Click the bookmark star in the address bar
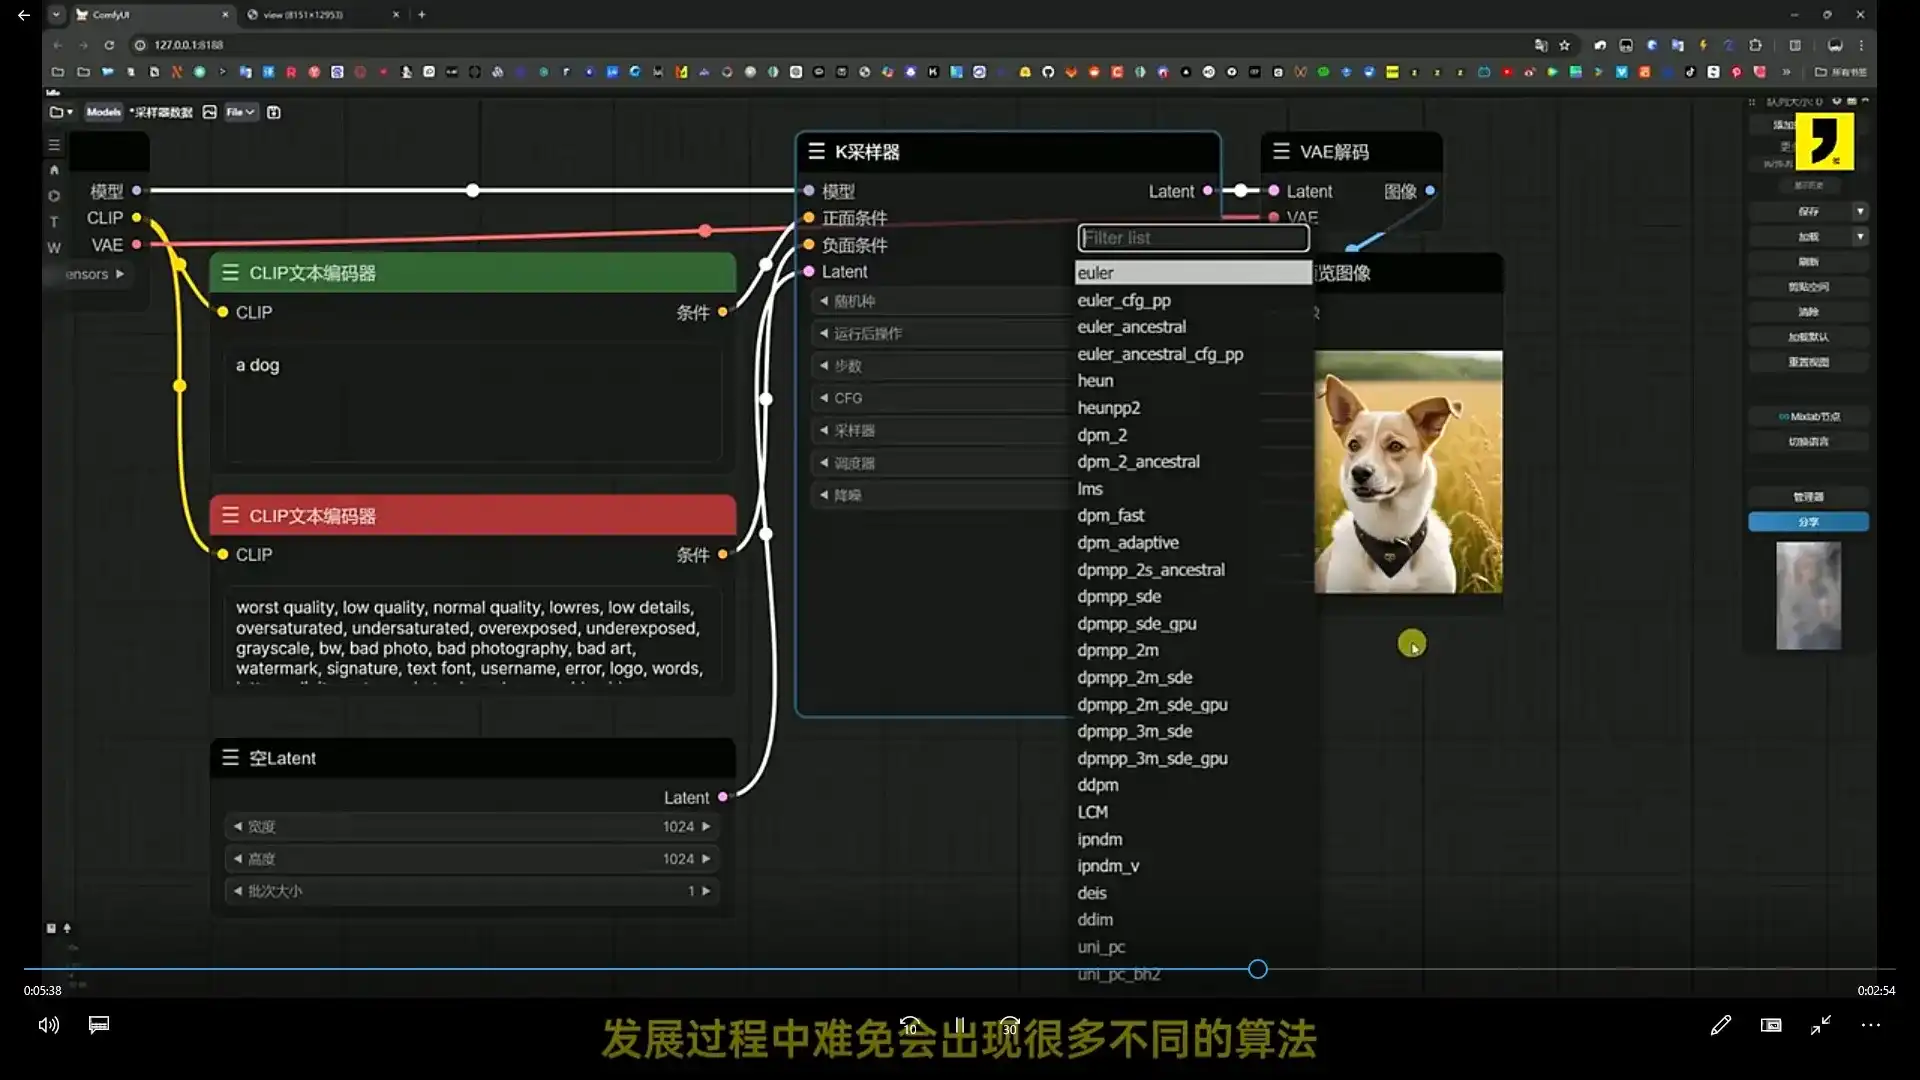Image resolution: width=1920 pixels, height=1080 pixels. coord(1566,45)
